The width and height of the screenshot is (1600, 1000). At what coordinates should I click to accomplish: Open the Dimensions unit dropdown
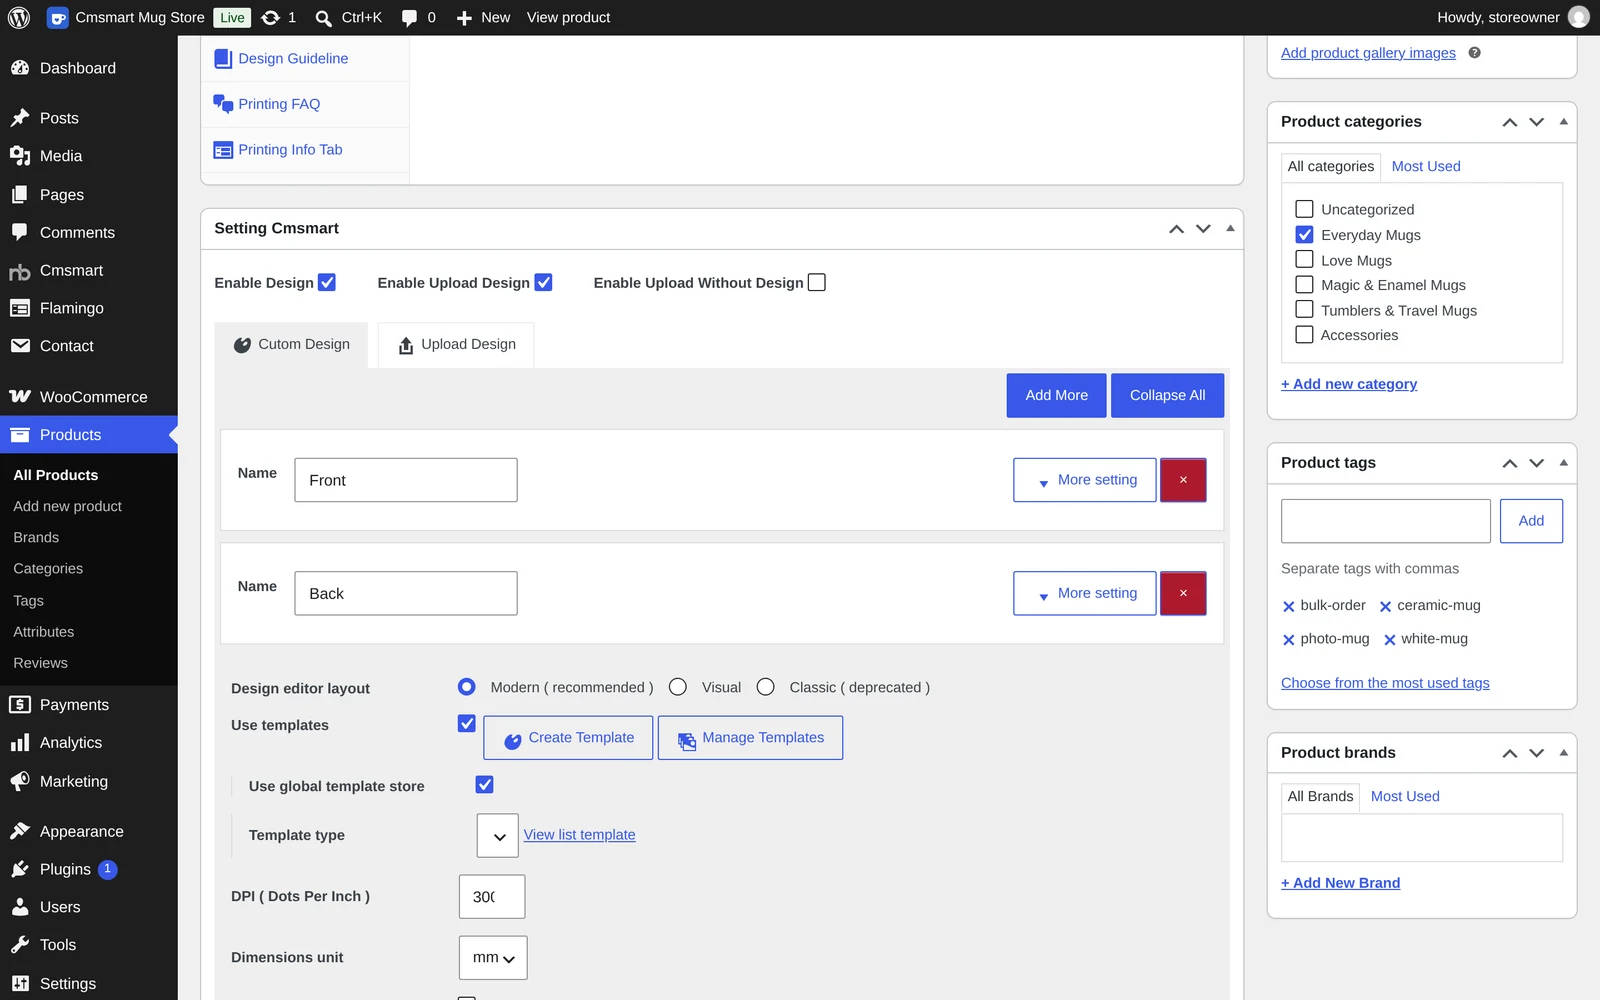(x=493, y=958)
